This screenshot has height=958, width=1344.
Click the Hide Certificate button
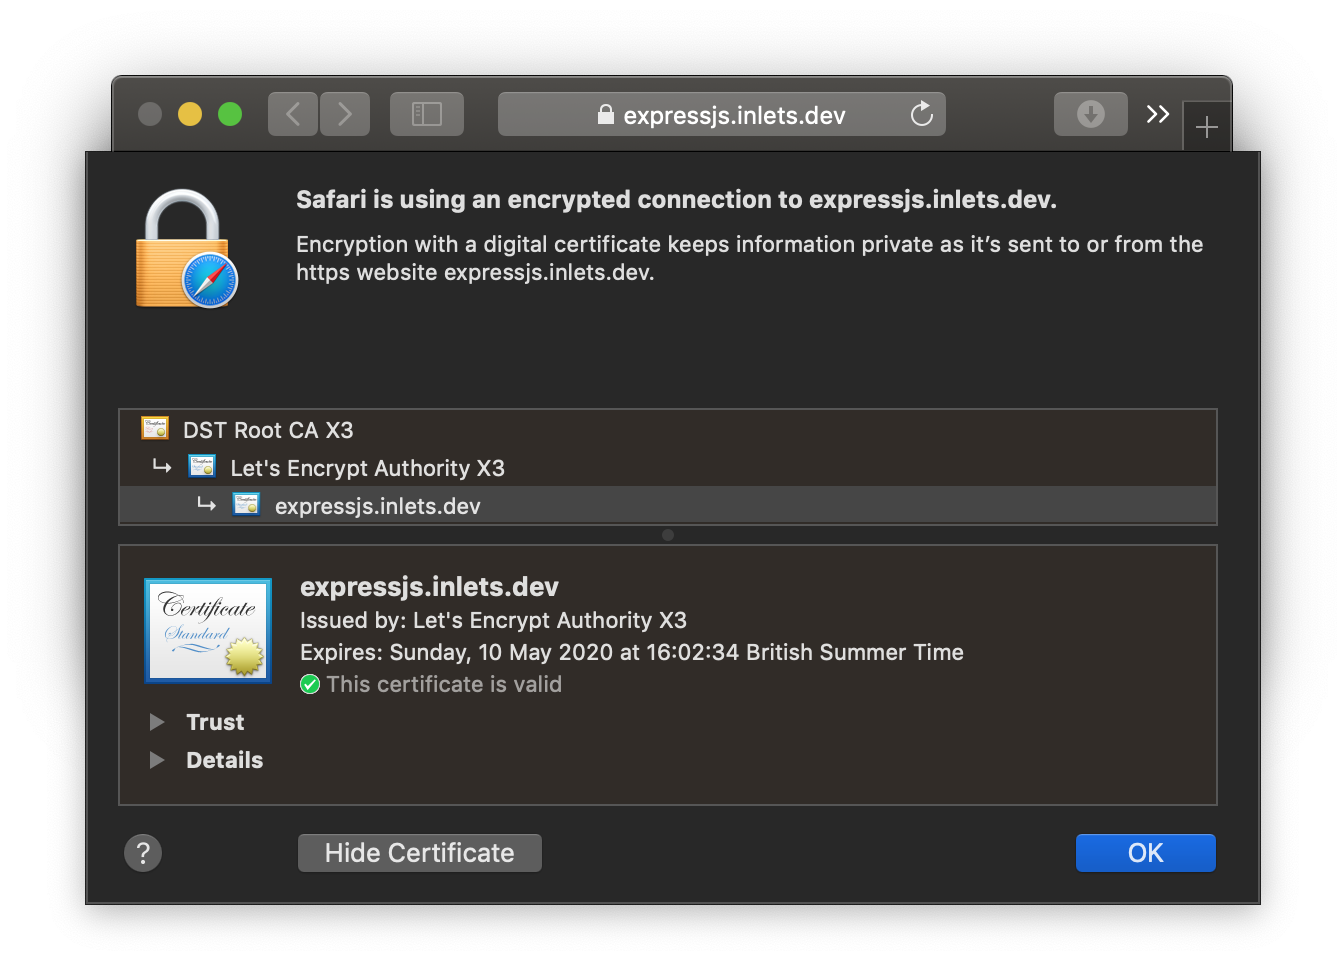419,853
